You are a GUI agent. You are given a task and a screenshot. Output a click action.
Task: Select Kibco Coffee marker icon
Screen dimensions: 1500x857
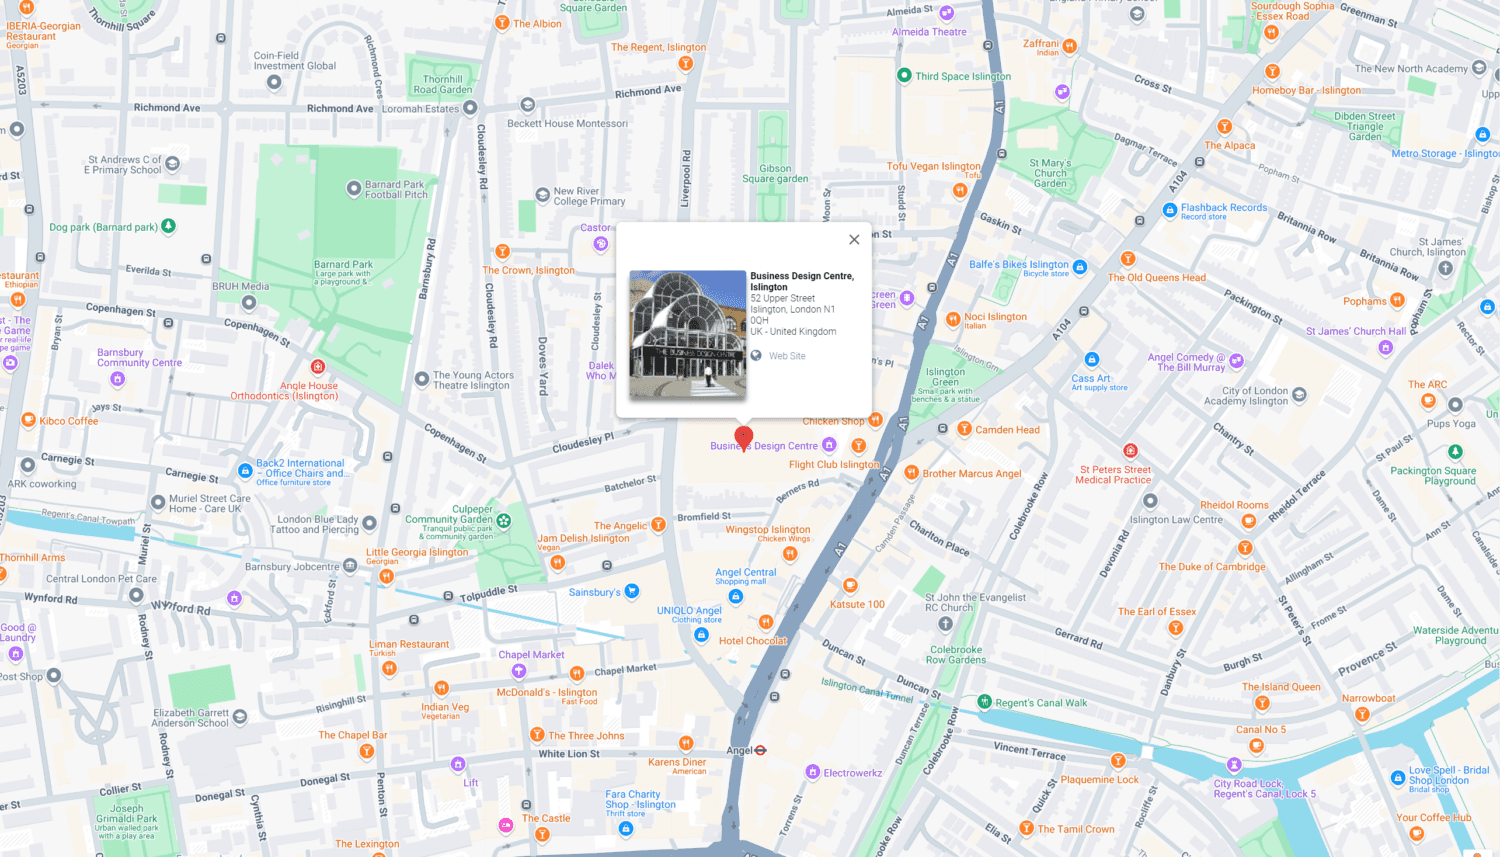point(28,420)
